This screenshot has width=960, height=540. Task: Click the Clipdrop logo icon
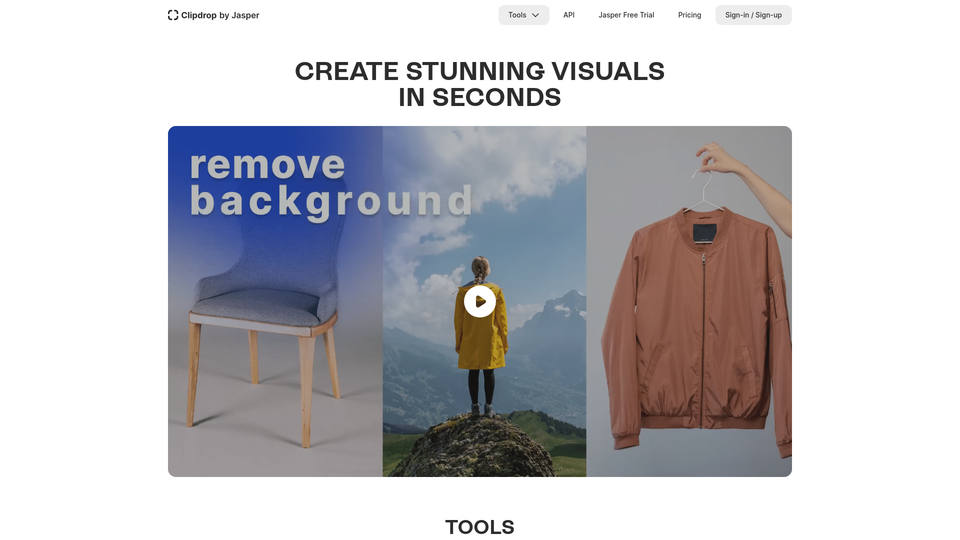tap(173, 15)
